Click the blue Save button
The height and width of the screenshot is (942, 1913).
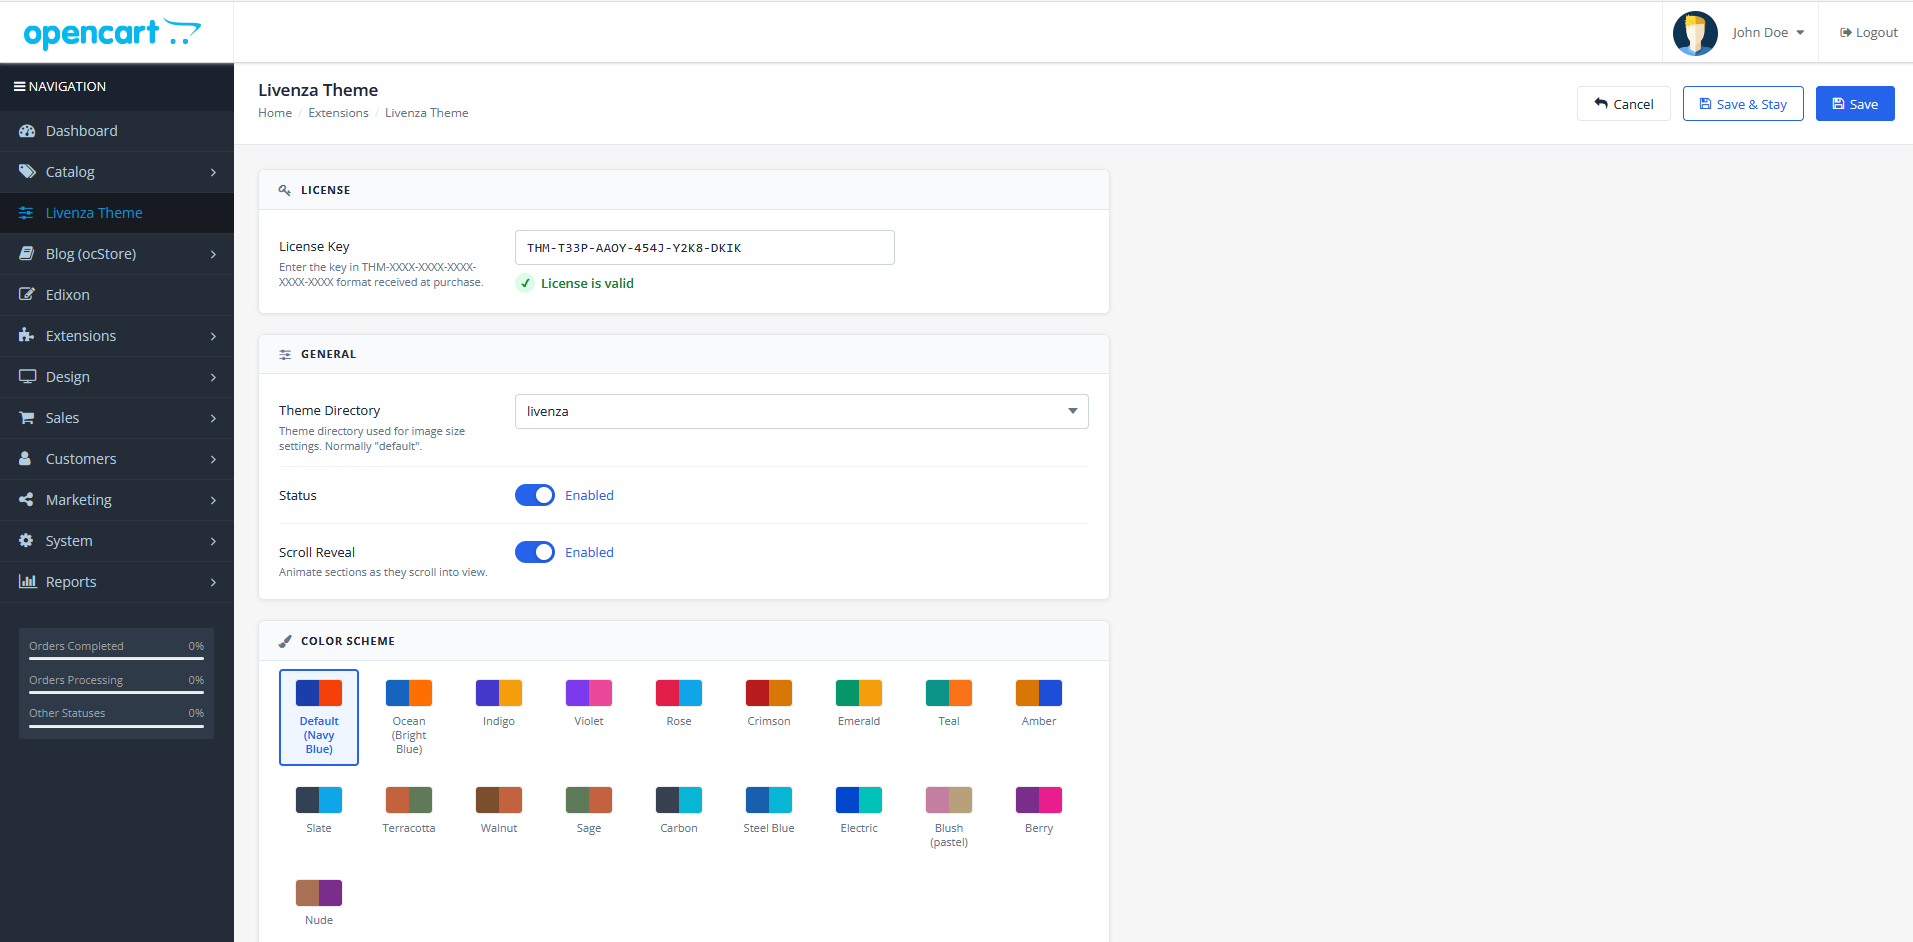[x=1855, y=104]
